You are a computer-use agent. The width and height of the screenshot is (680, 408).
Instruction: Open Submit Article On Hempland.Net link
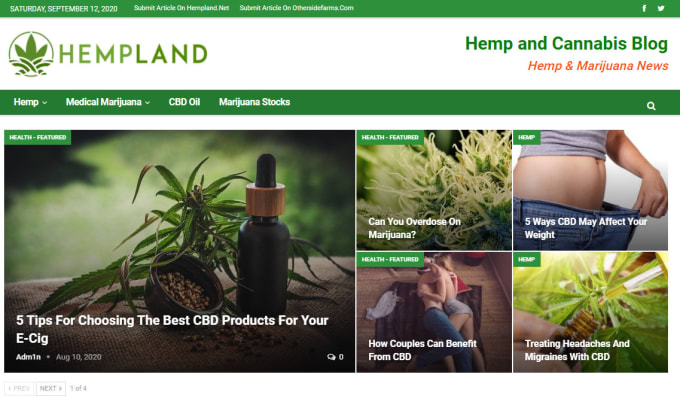181,8
